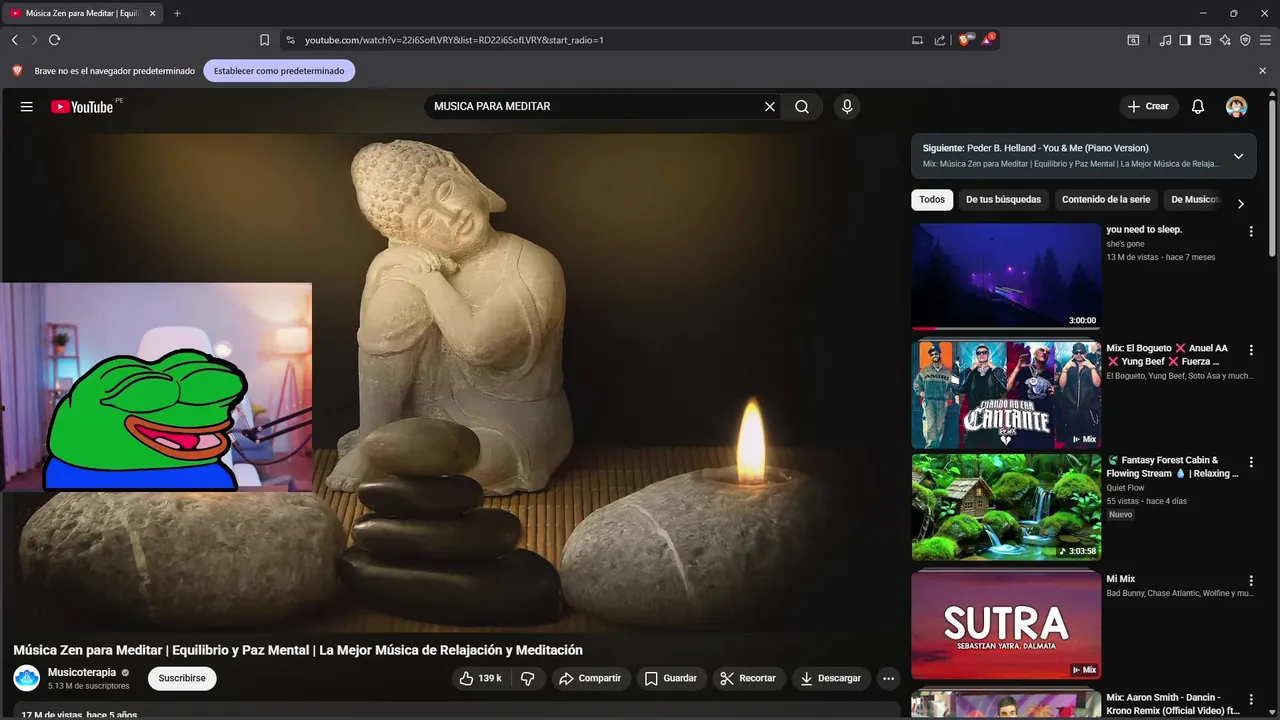The height and width of the screenshot is (720, 1280).
Task: Bookmark this page icon in address bar
Action: click(264, 40)
